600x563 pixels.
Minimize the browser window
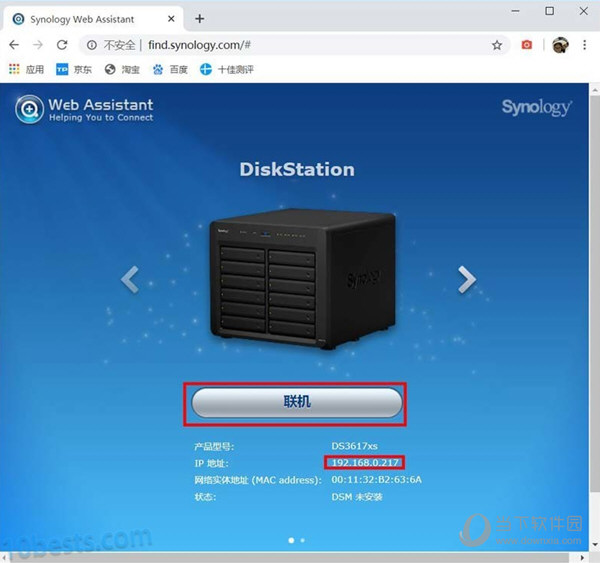(515, 11)
